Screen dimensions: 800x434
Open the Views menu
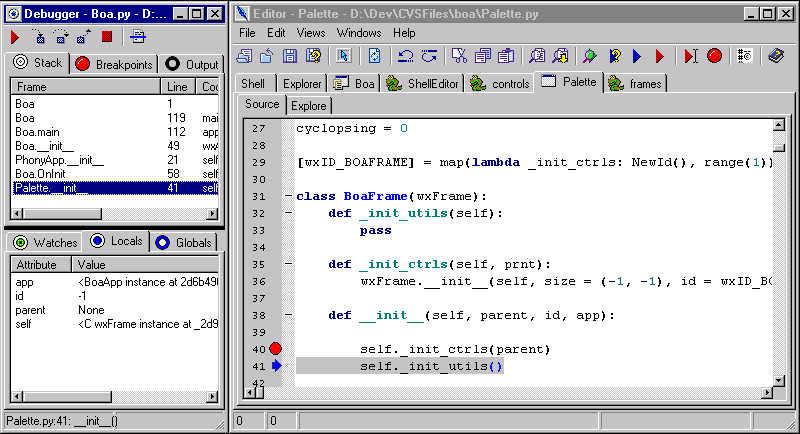point(311,32)
